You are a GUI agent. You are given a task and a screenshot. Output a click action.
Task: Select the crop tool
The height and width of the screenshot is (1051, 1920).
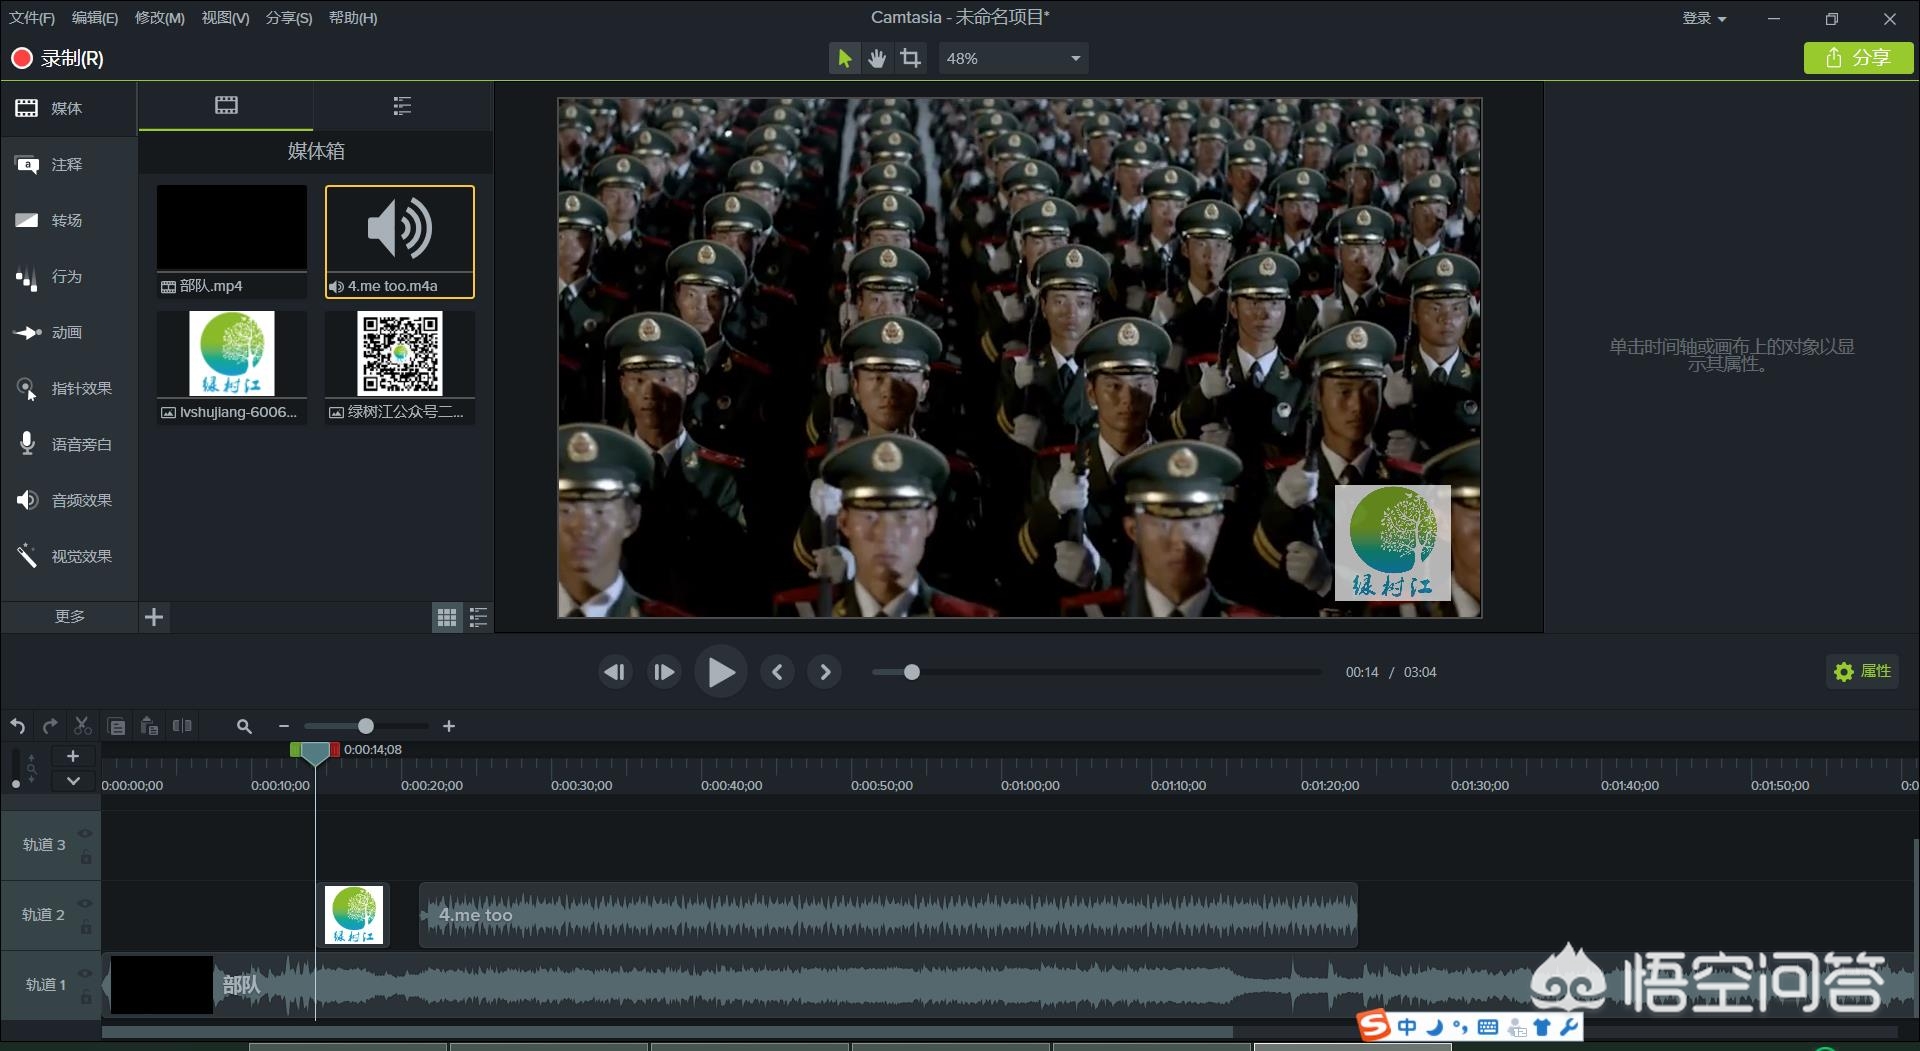910,58
